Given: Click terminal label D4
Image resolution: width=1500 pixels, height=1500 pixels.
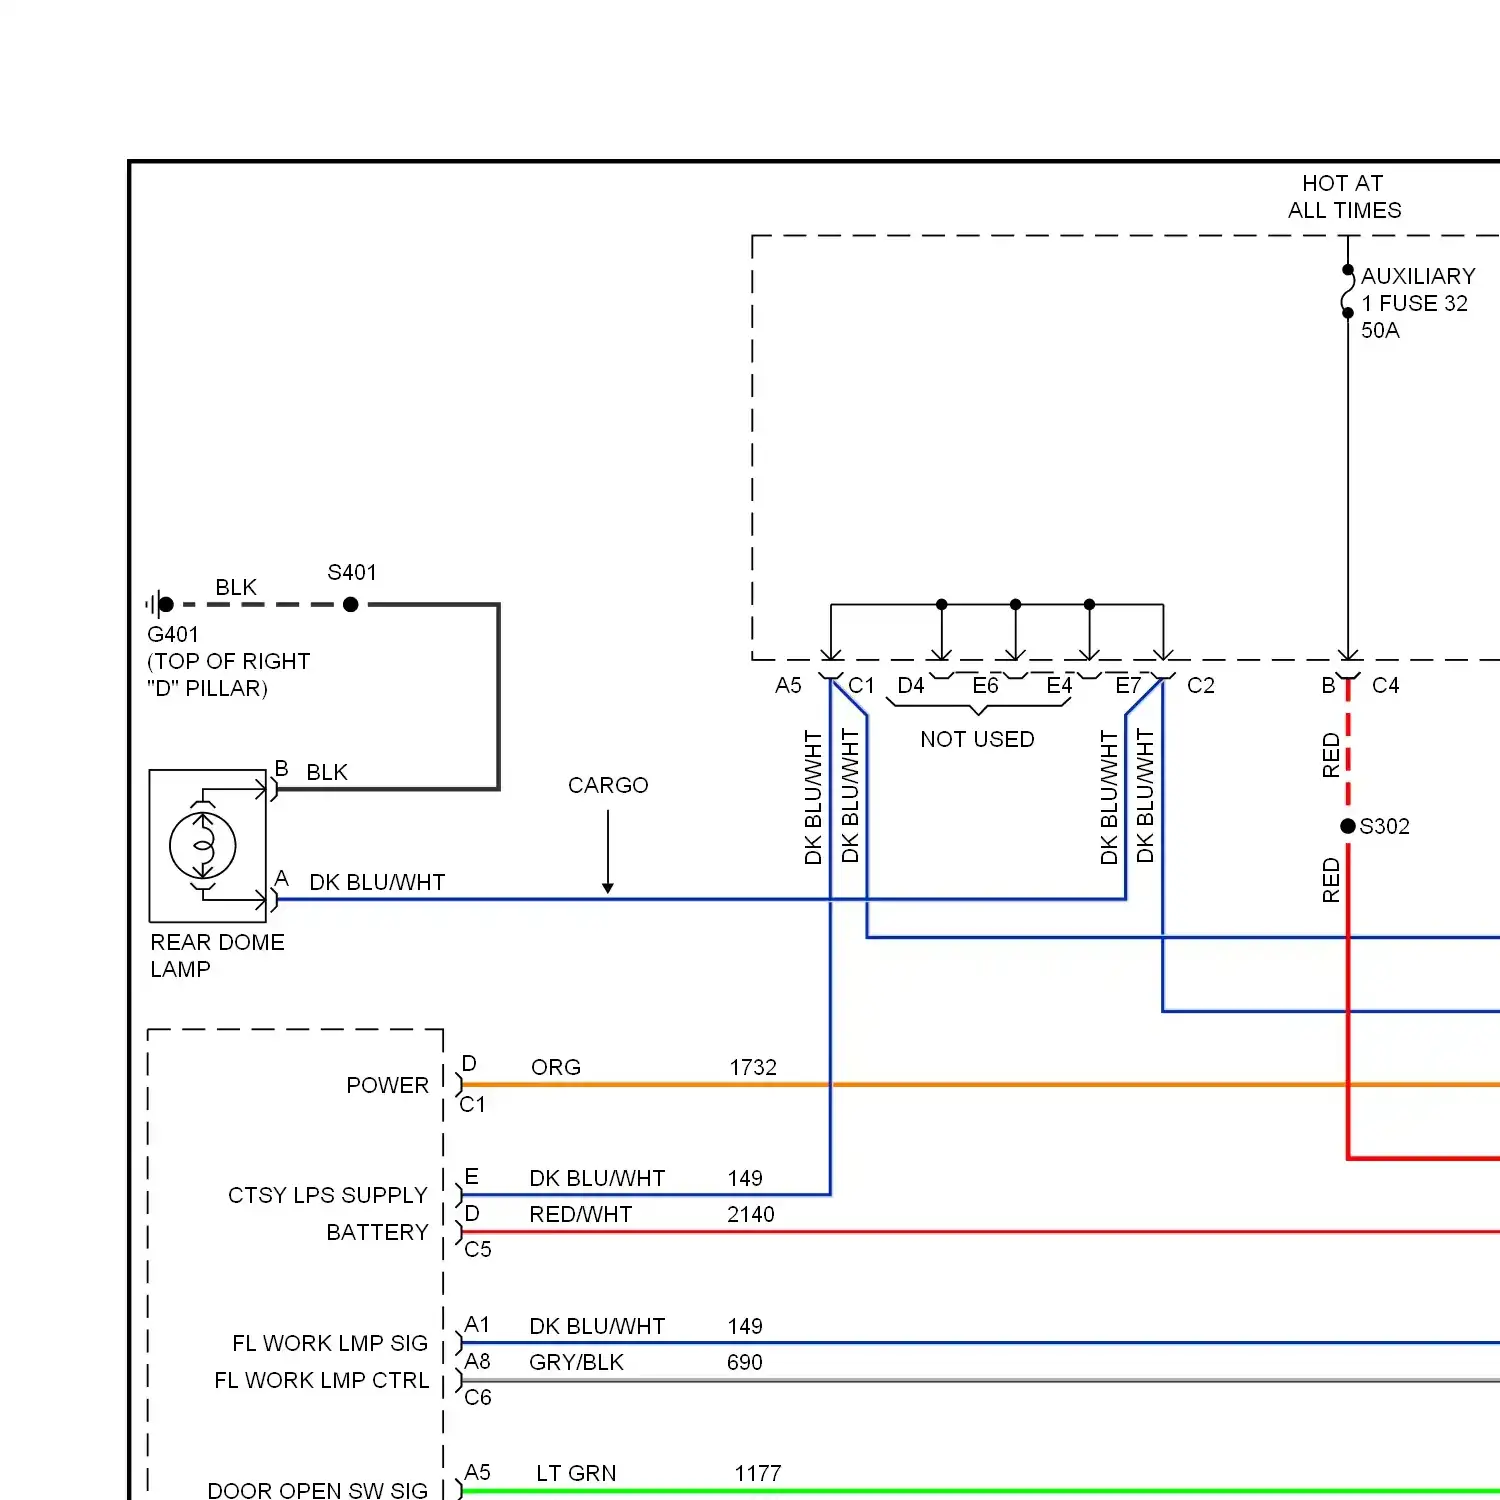Looking at the screenshot, I should click(x=910, y=685).
